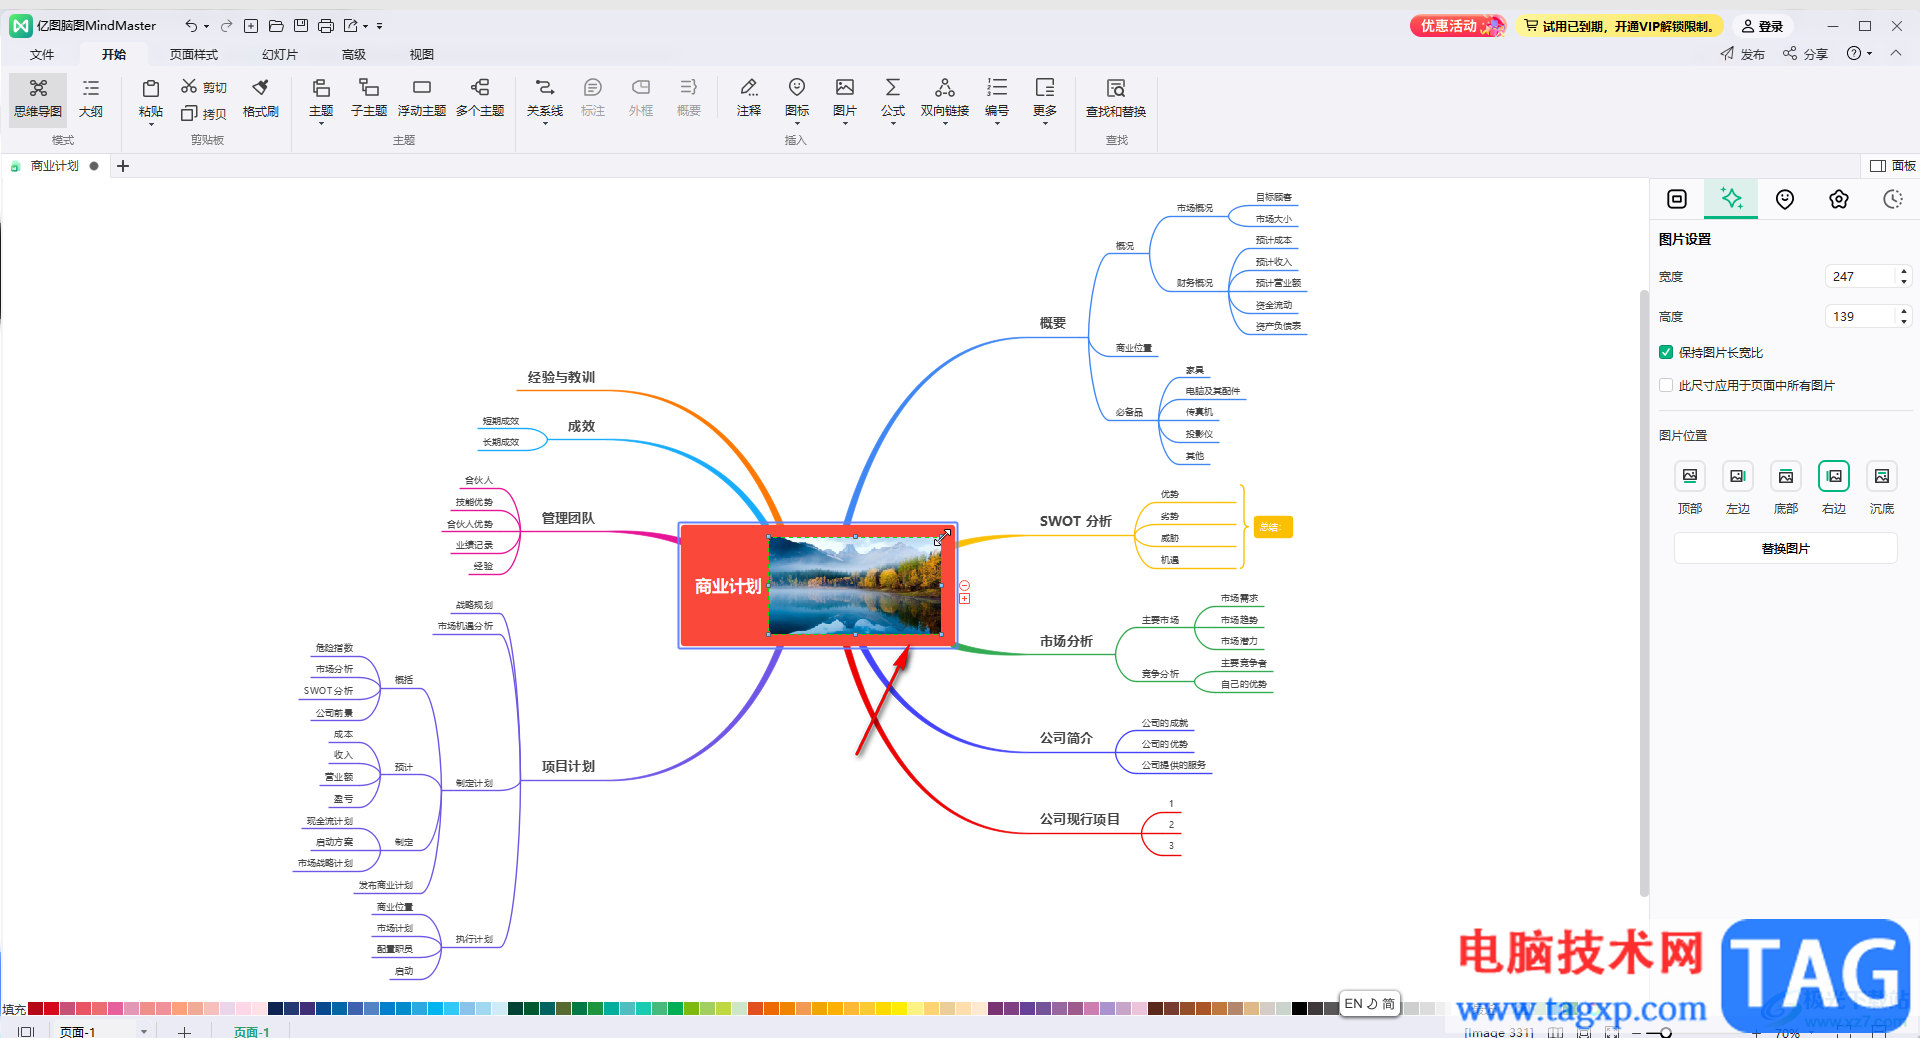The height and width of the screenshot is (1038, 1920).
Task: Add a Boundary (外框)
Action: point(641,99)
